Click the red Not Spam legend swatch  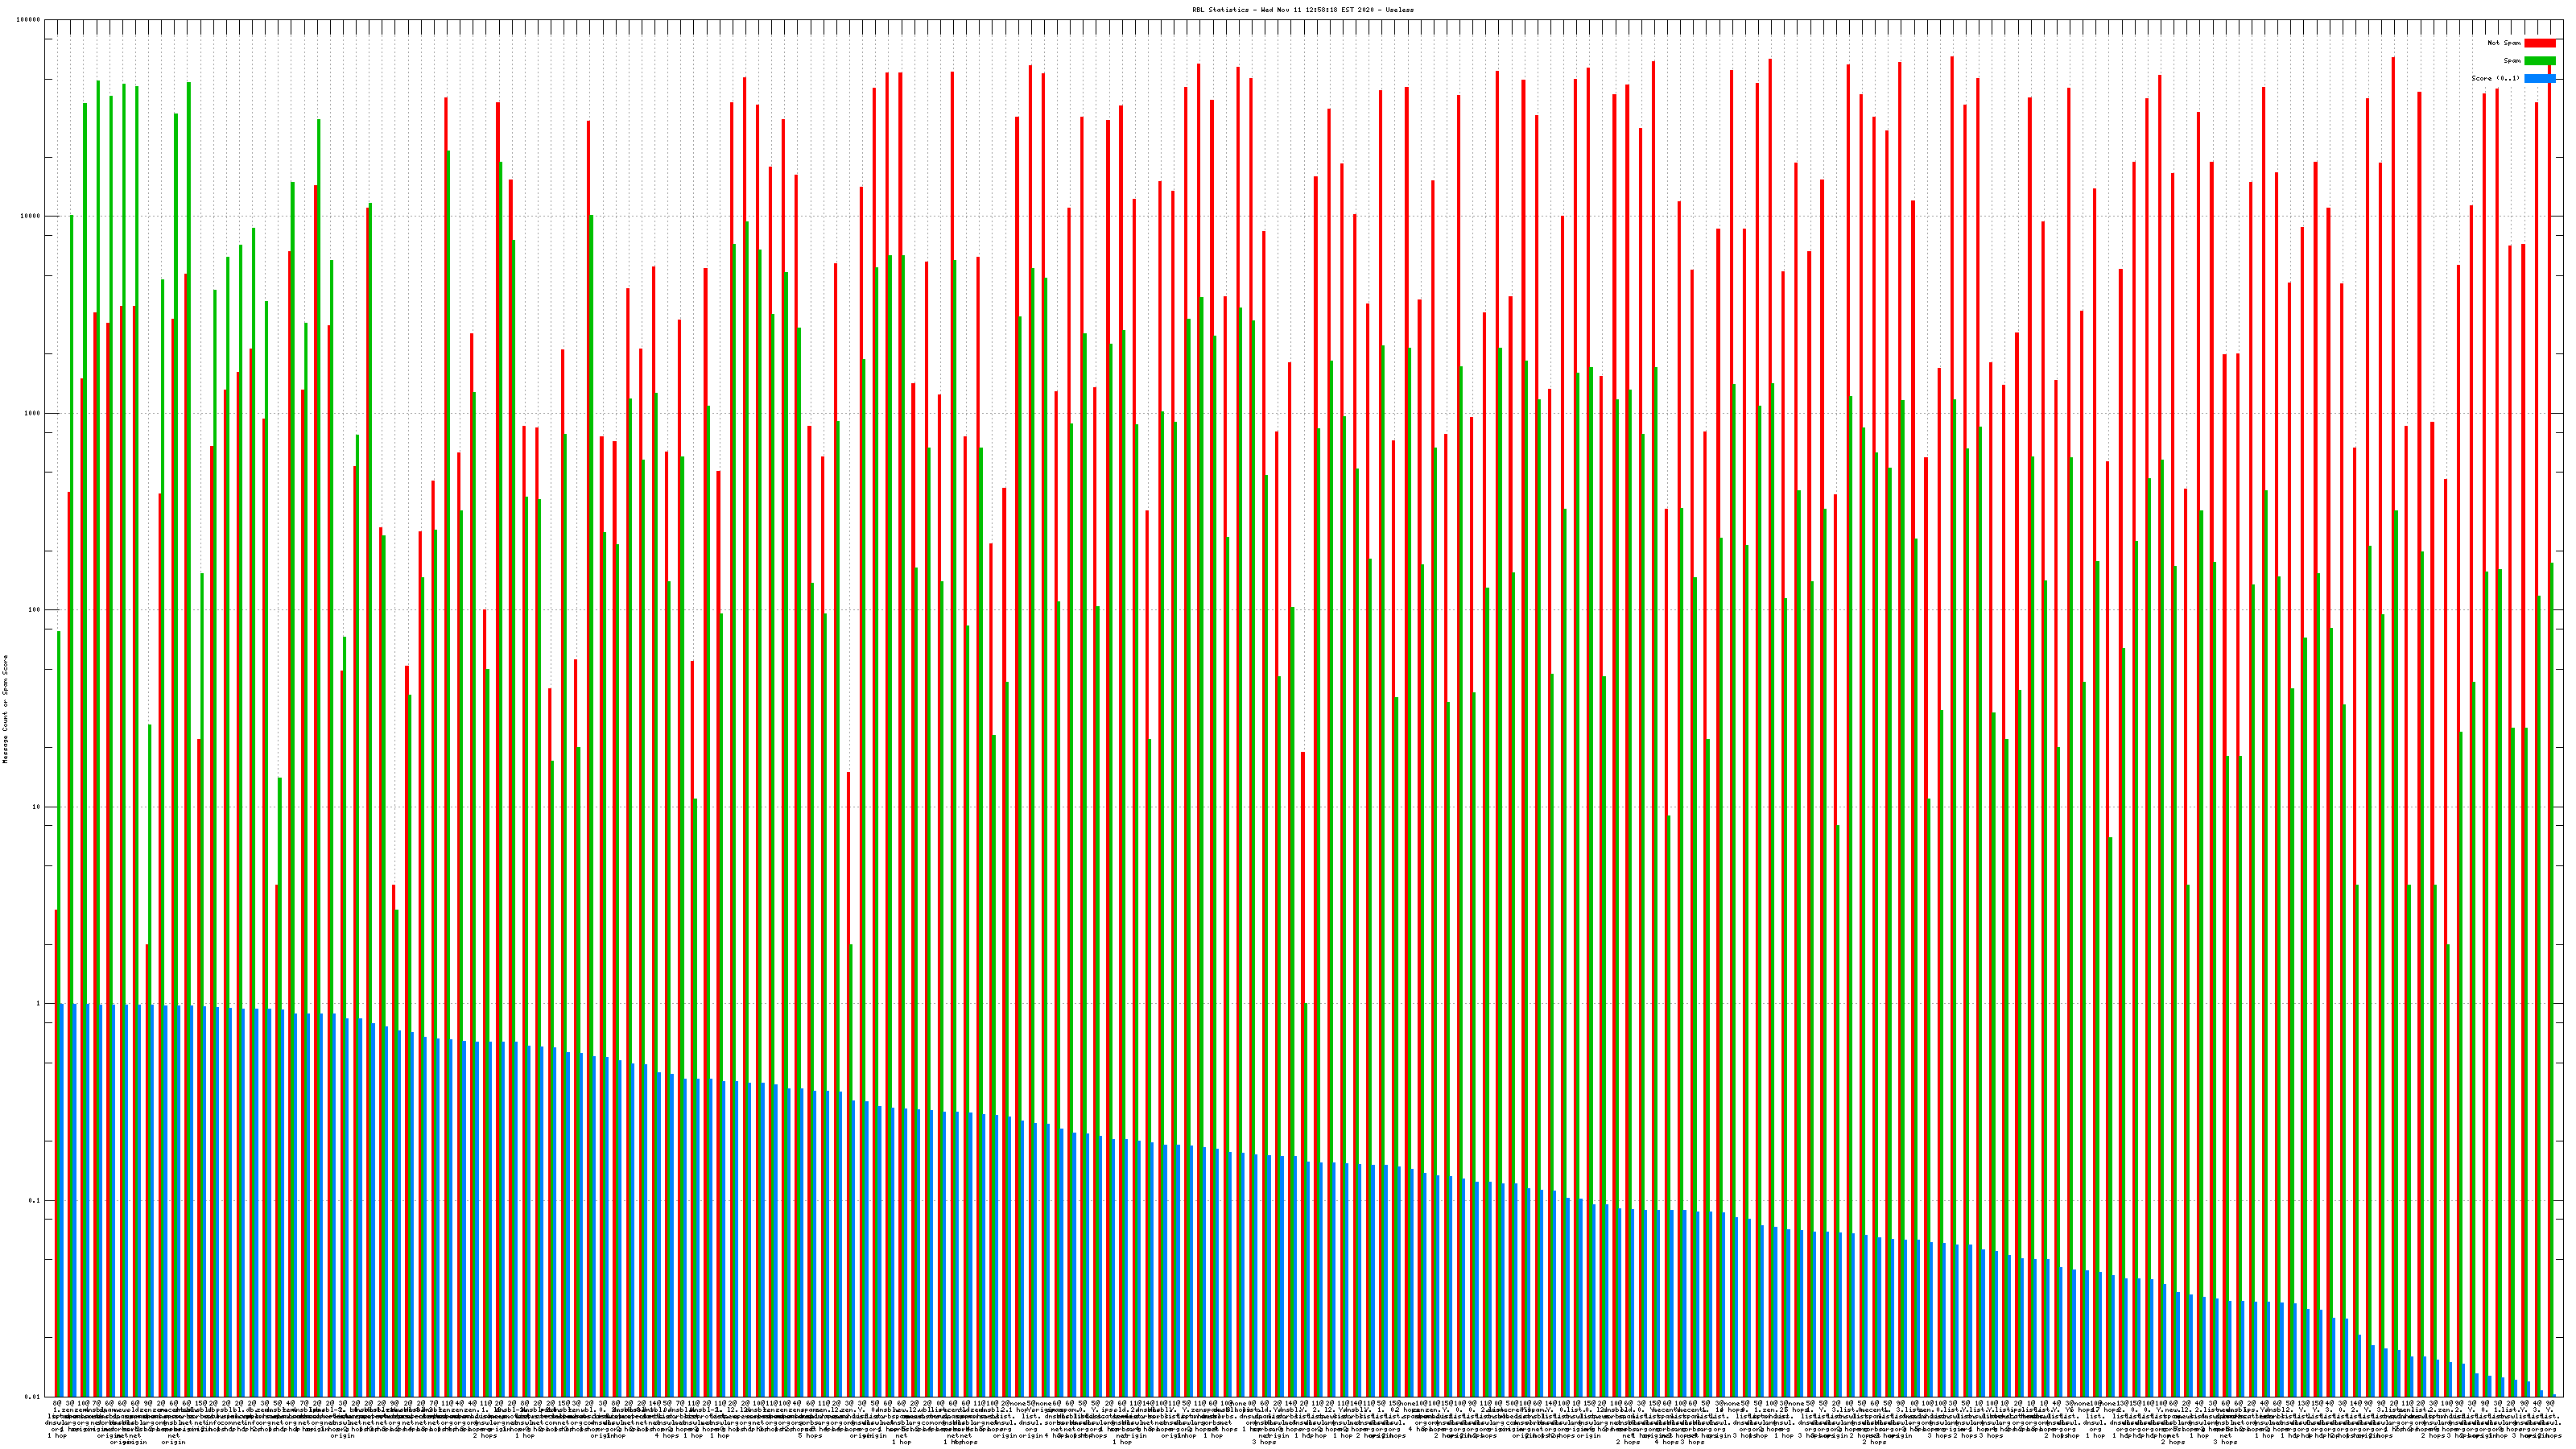(x=2539, y=43)
